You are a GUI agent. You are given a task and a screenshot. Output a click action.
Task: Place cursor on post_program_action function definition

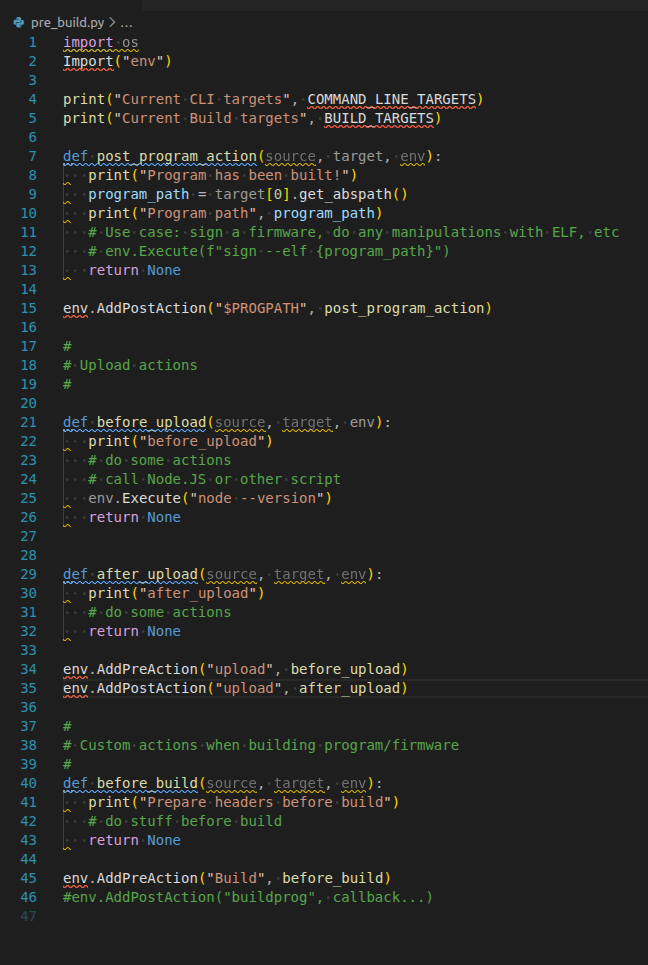pyautogui.click(x=177, y=156)
